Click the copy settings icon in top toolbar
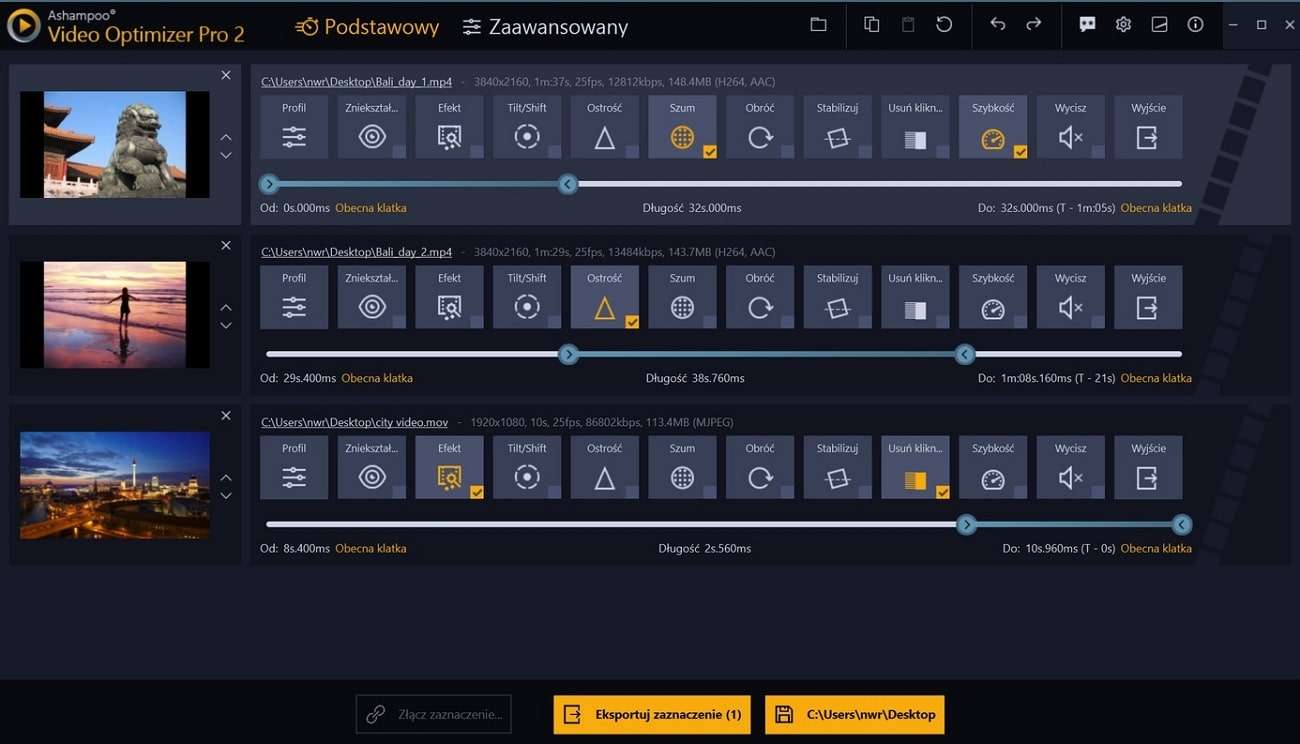 click(872, 25)
